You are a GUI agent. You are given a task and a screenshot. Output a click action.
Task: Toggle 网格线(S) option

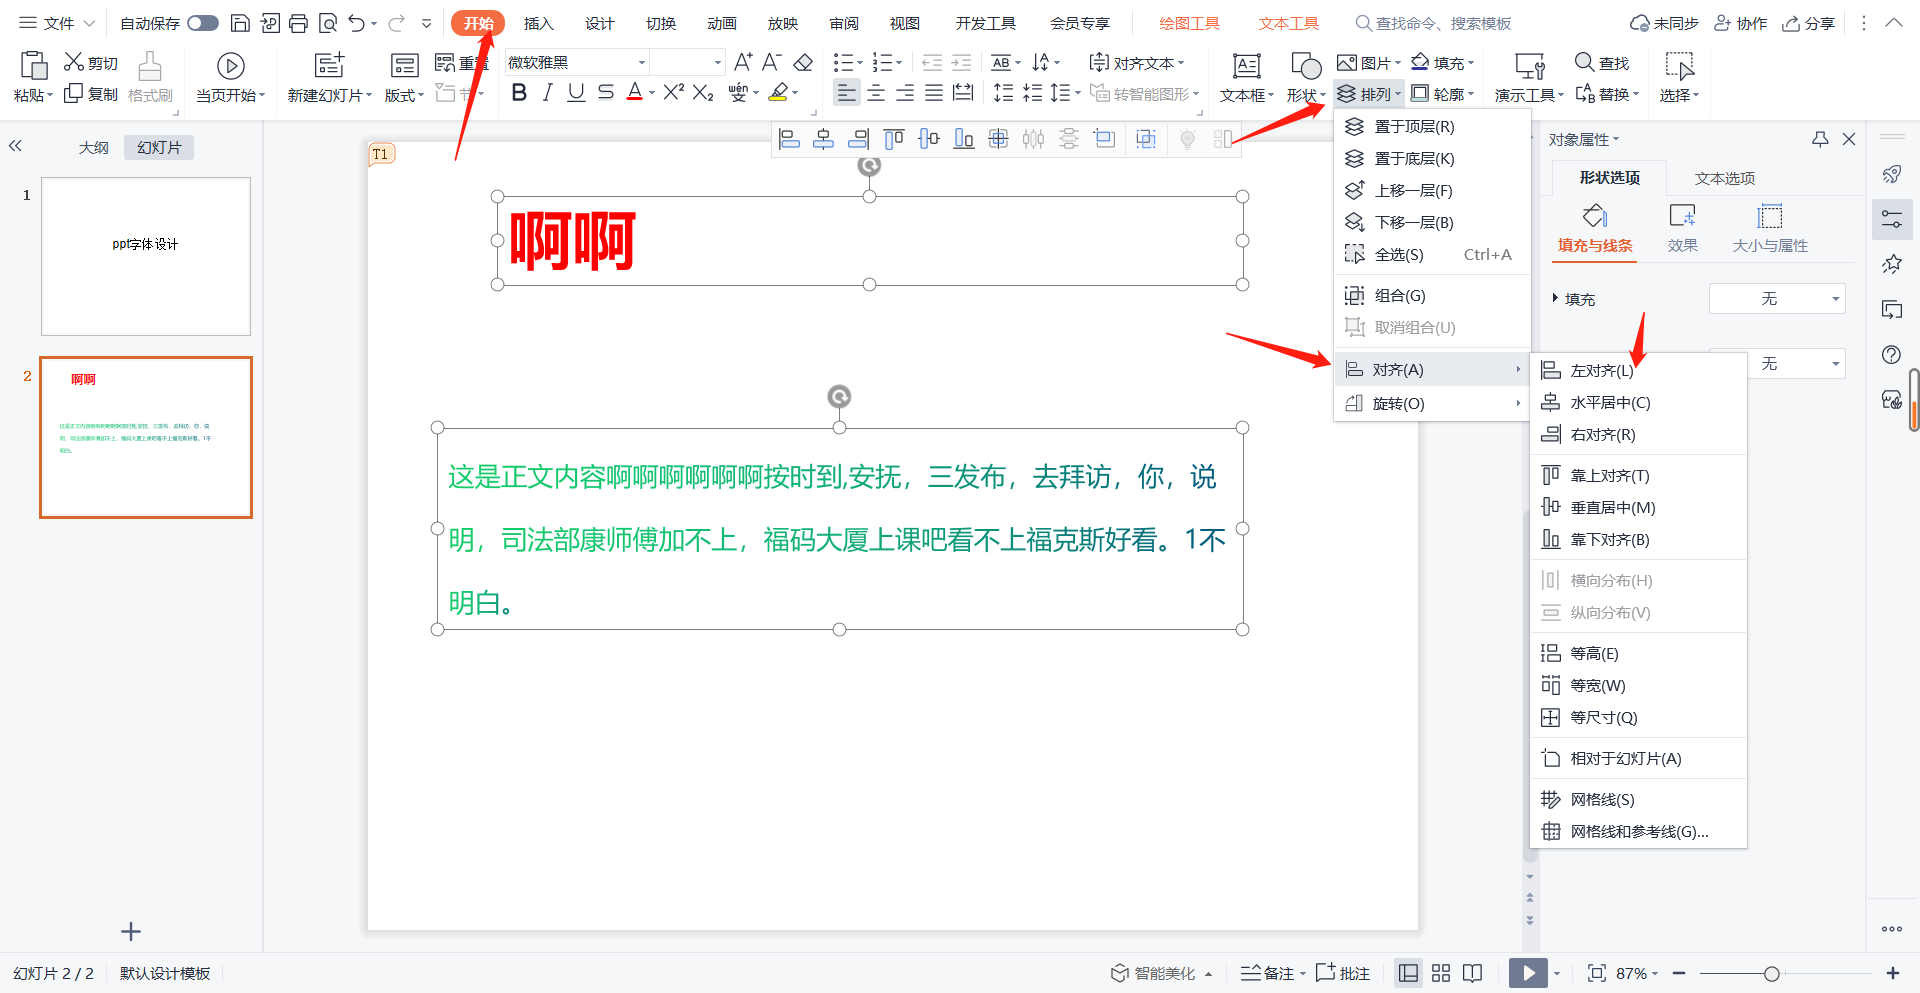[1638, 799]
